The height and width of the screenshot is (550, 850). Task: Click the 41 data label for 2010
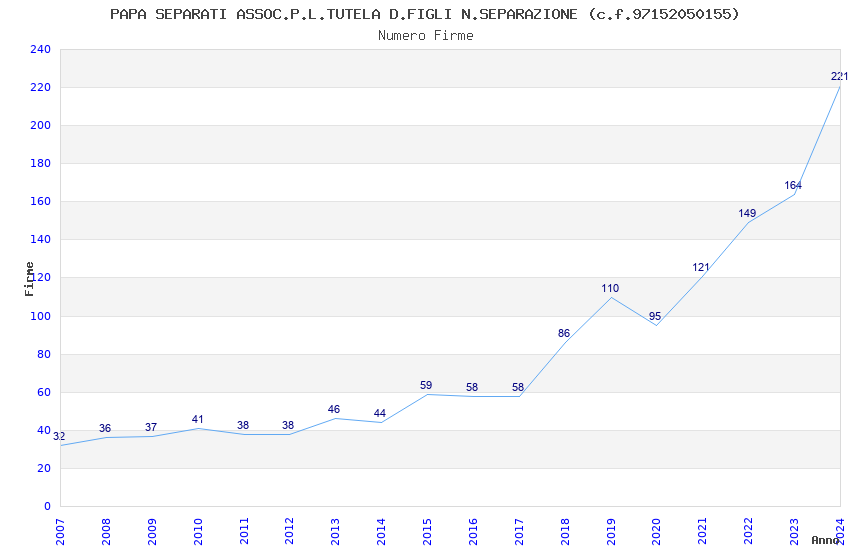point(197,419)
